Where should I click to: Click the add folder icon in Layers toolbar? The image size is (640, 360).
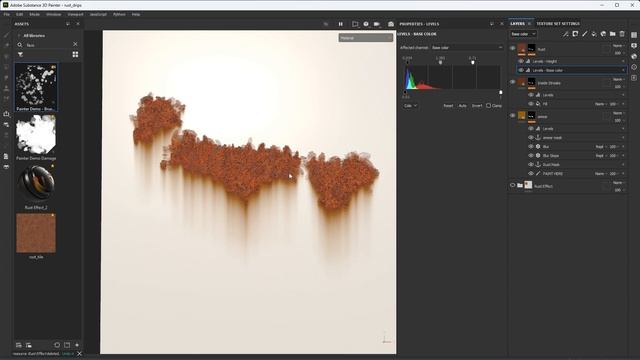click(x=613, y=34)
